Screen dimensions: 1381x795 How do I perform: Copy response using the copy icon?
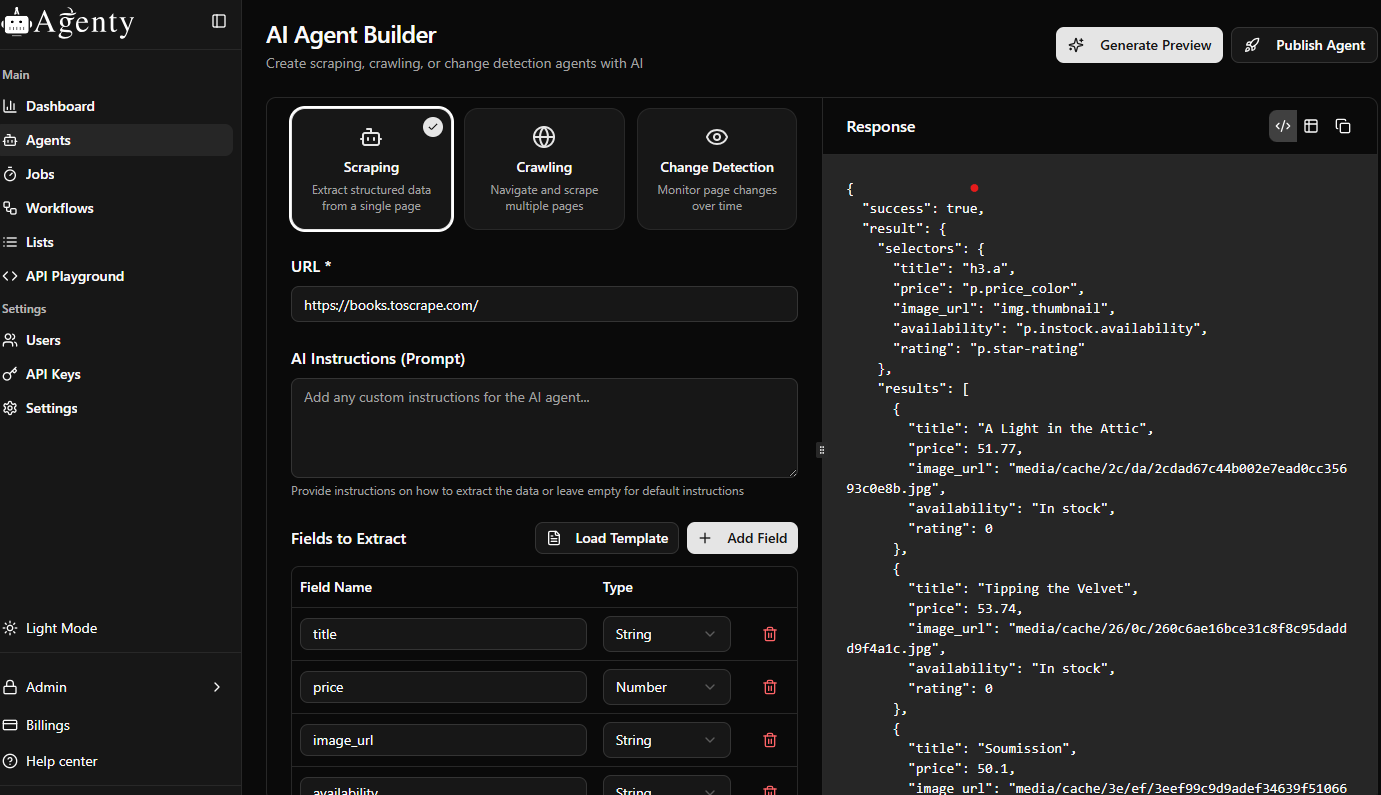click(x=1343, y=126)
